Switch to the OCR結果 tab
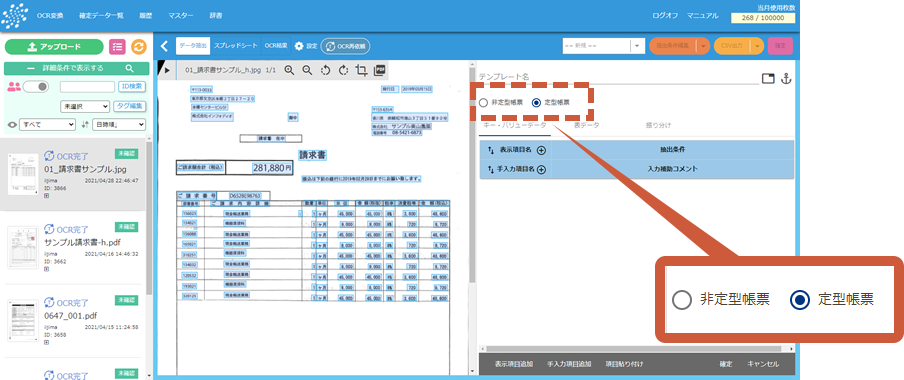The image size is (904, 380). 276,46
